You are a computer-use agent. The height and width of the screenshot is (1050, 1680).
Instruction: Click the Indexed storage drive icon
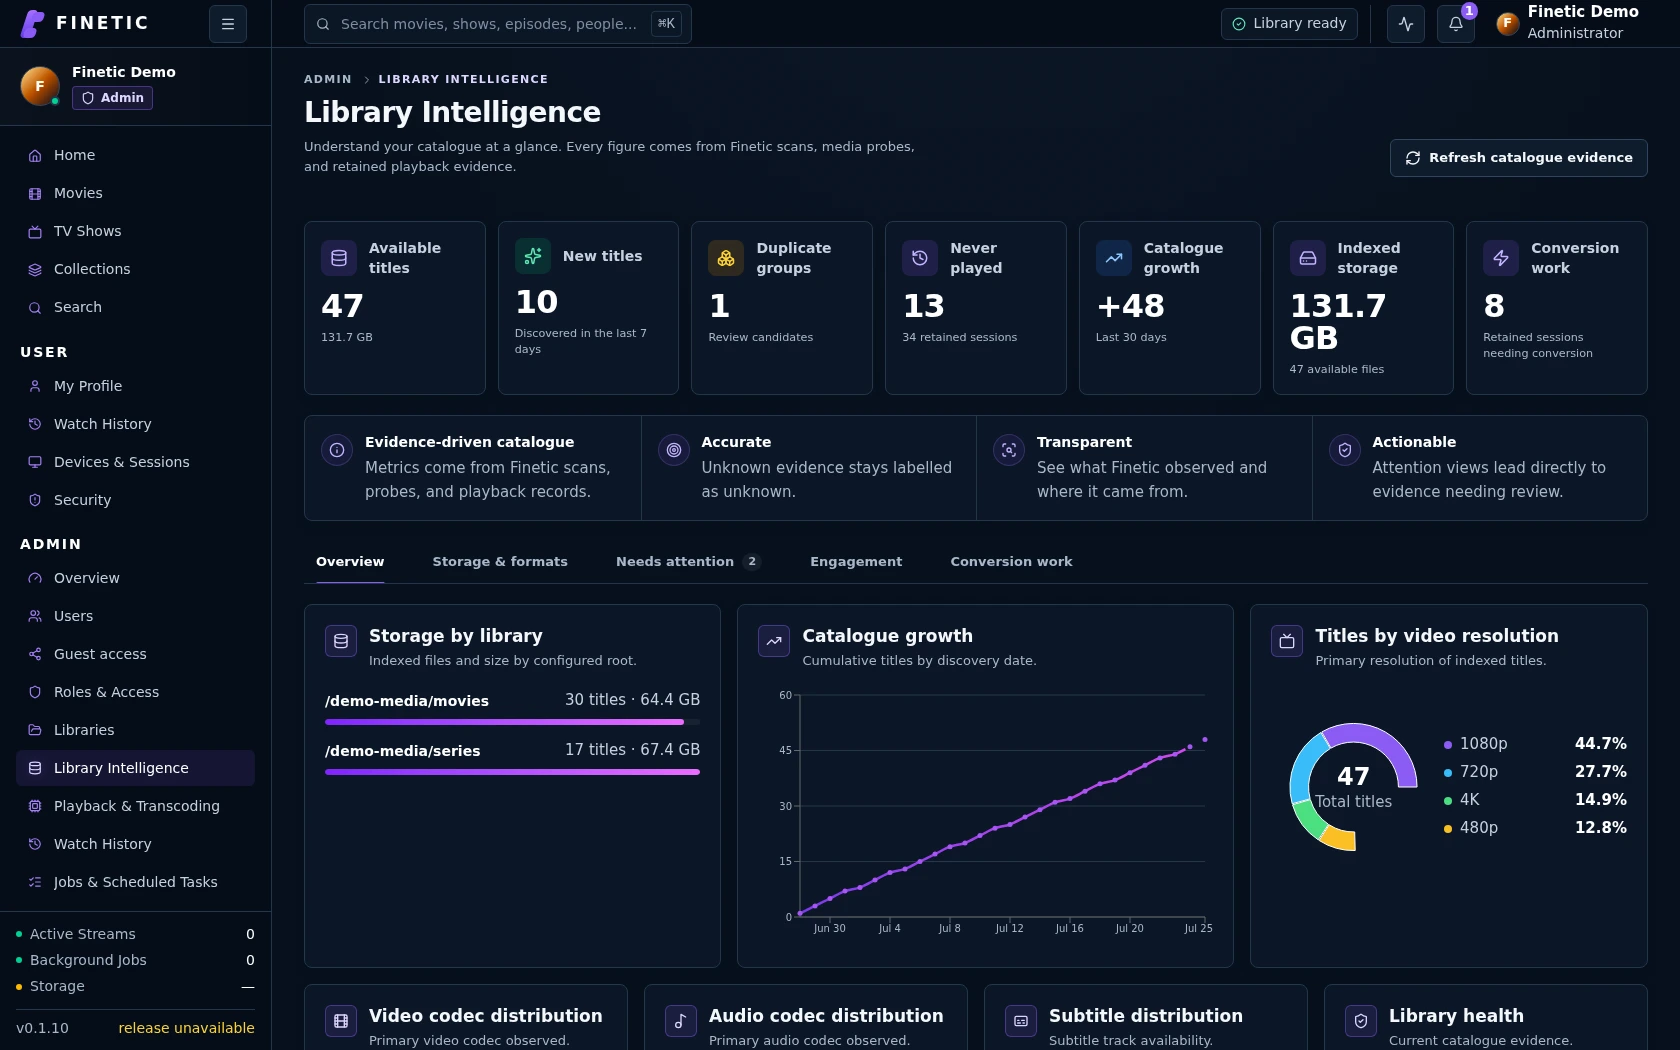coord(1308,258)
